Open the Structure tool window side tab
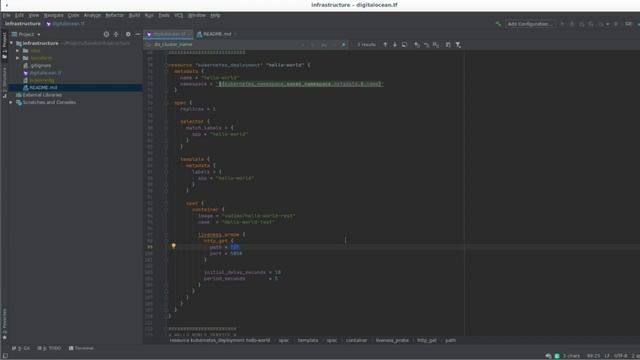Screen dimensions: 640x360 pos(4,81)
